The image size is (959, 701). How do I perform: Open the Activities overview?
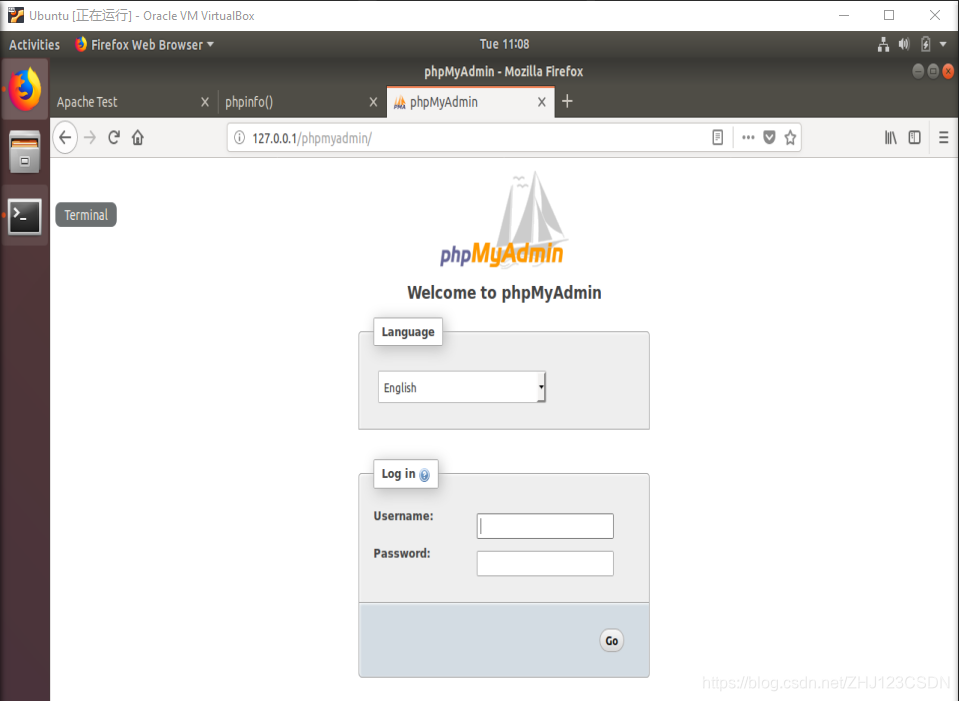click(x=34, y=44)
